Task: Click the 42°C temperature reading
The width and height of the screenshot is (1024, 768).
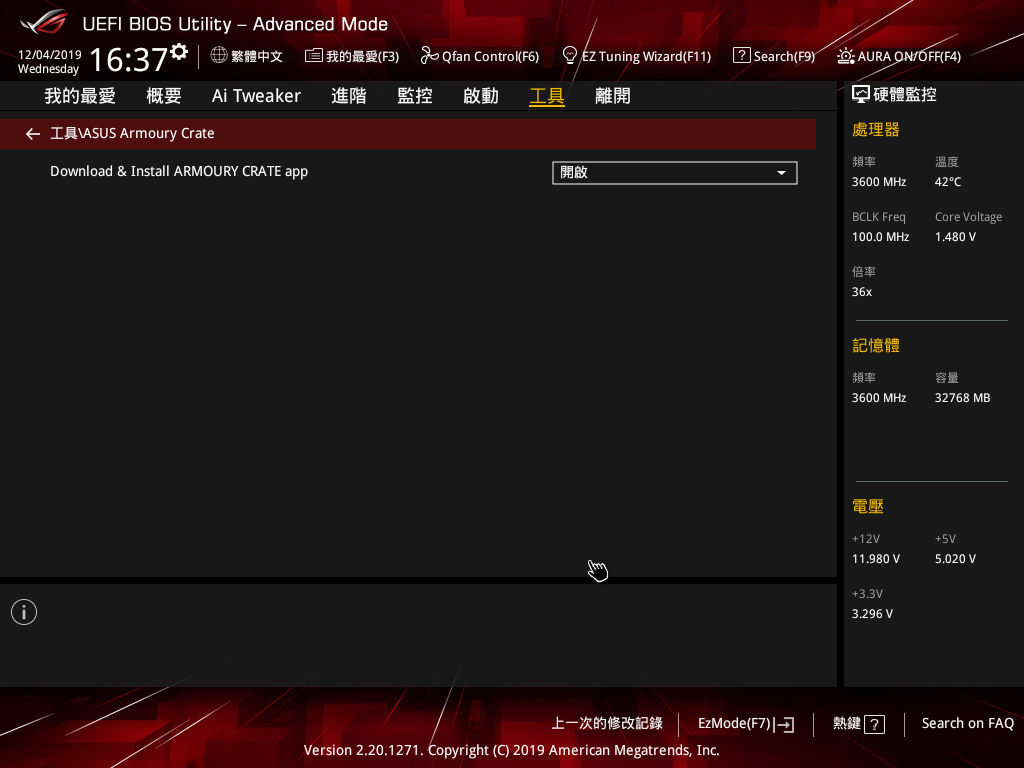Action: pos(948,182)
